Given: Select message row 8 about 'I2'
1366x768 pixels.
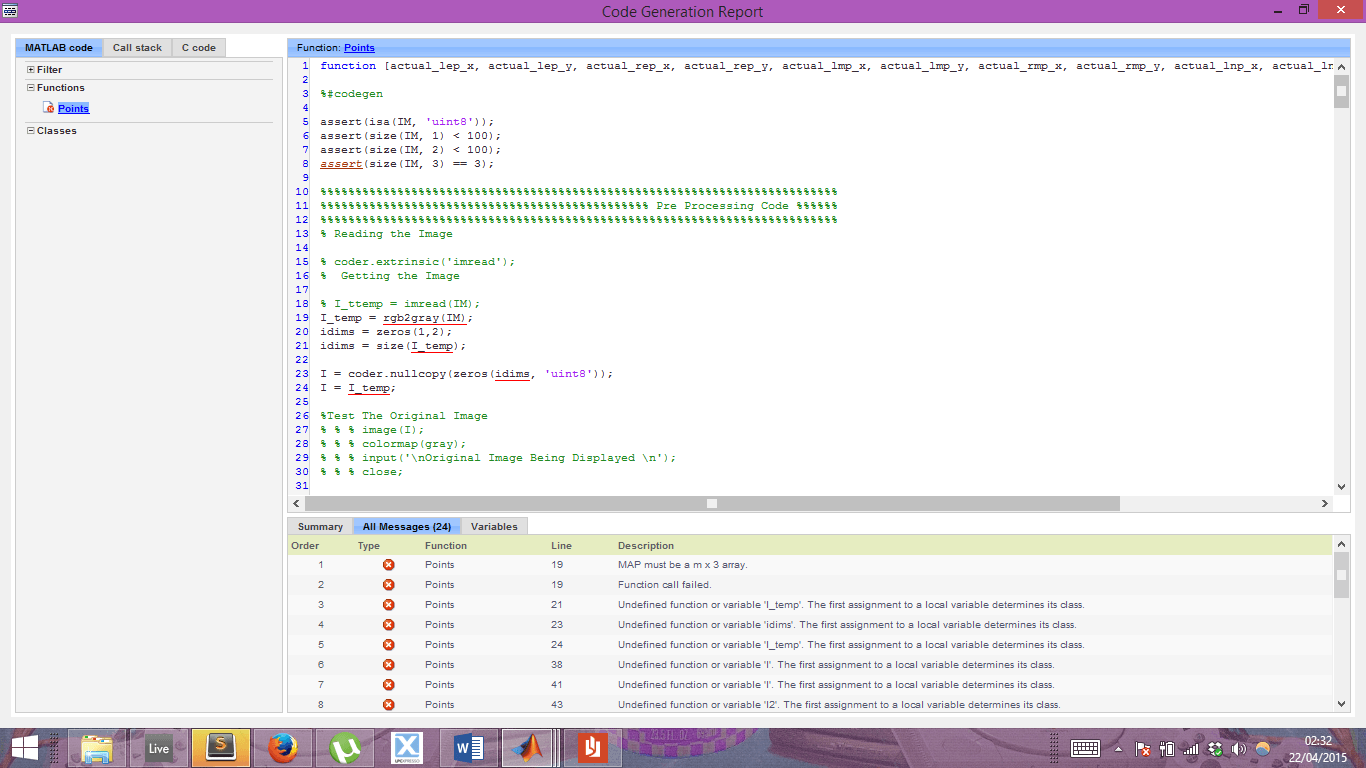Looking at the screenshot, I should (x=811, y=705).
